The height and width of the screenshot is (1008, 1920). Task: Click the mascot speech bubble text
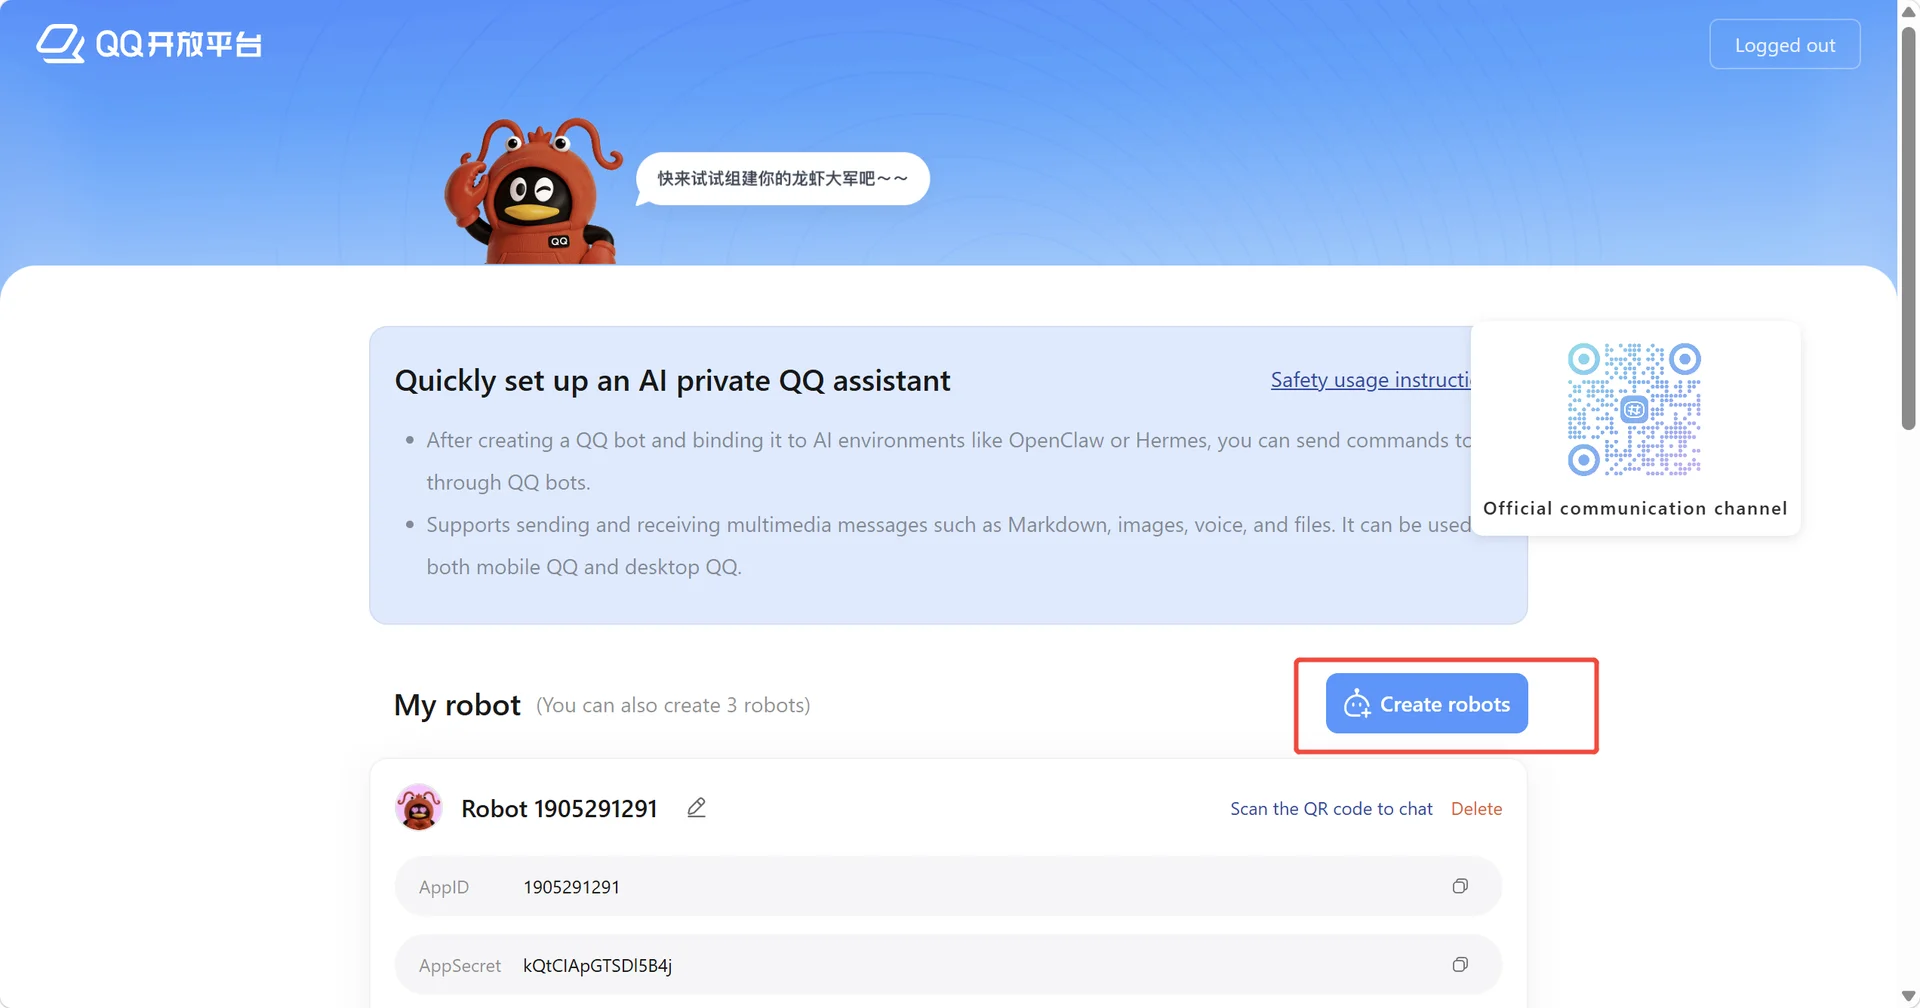(783, 179)
